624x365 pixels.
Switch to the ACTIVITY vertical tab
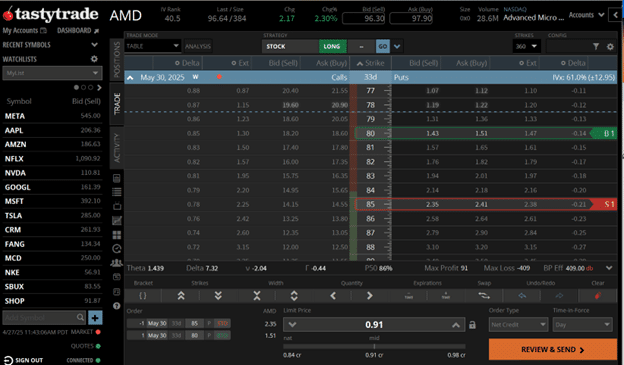point(117,147)
